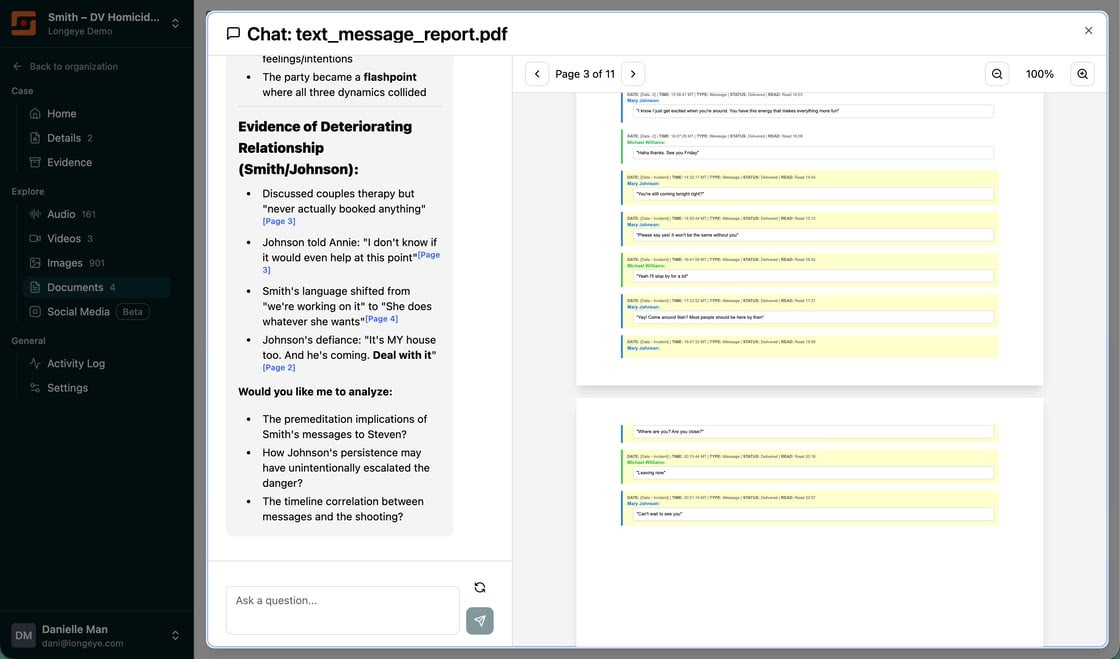This screenshot has height=659, width=1120.
Task: Open the Audio section in sidebar
Action: tap(61, 214)
